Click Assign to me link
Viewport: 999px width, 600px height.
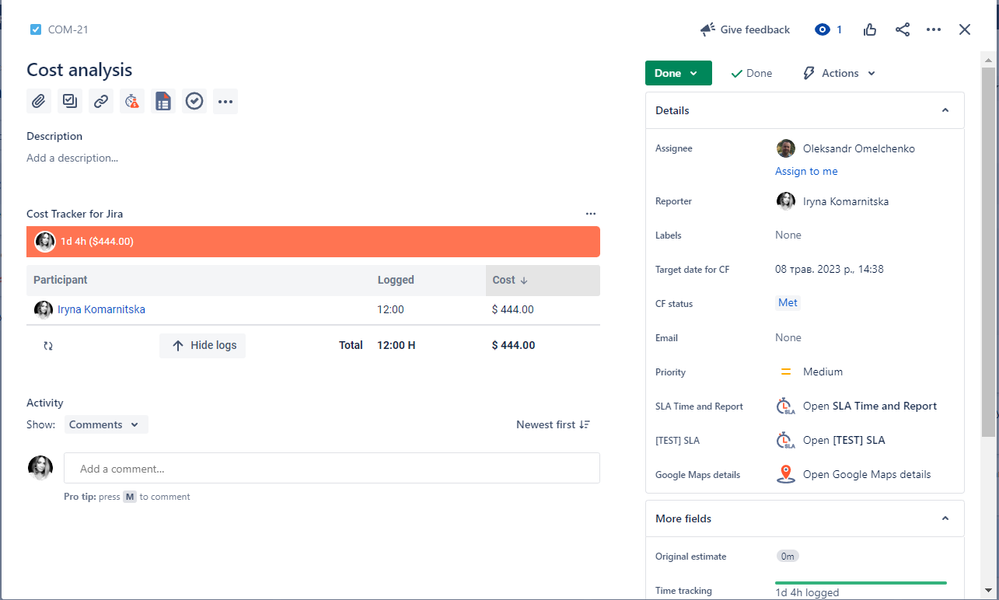click(806, 171)
